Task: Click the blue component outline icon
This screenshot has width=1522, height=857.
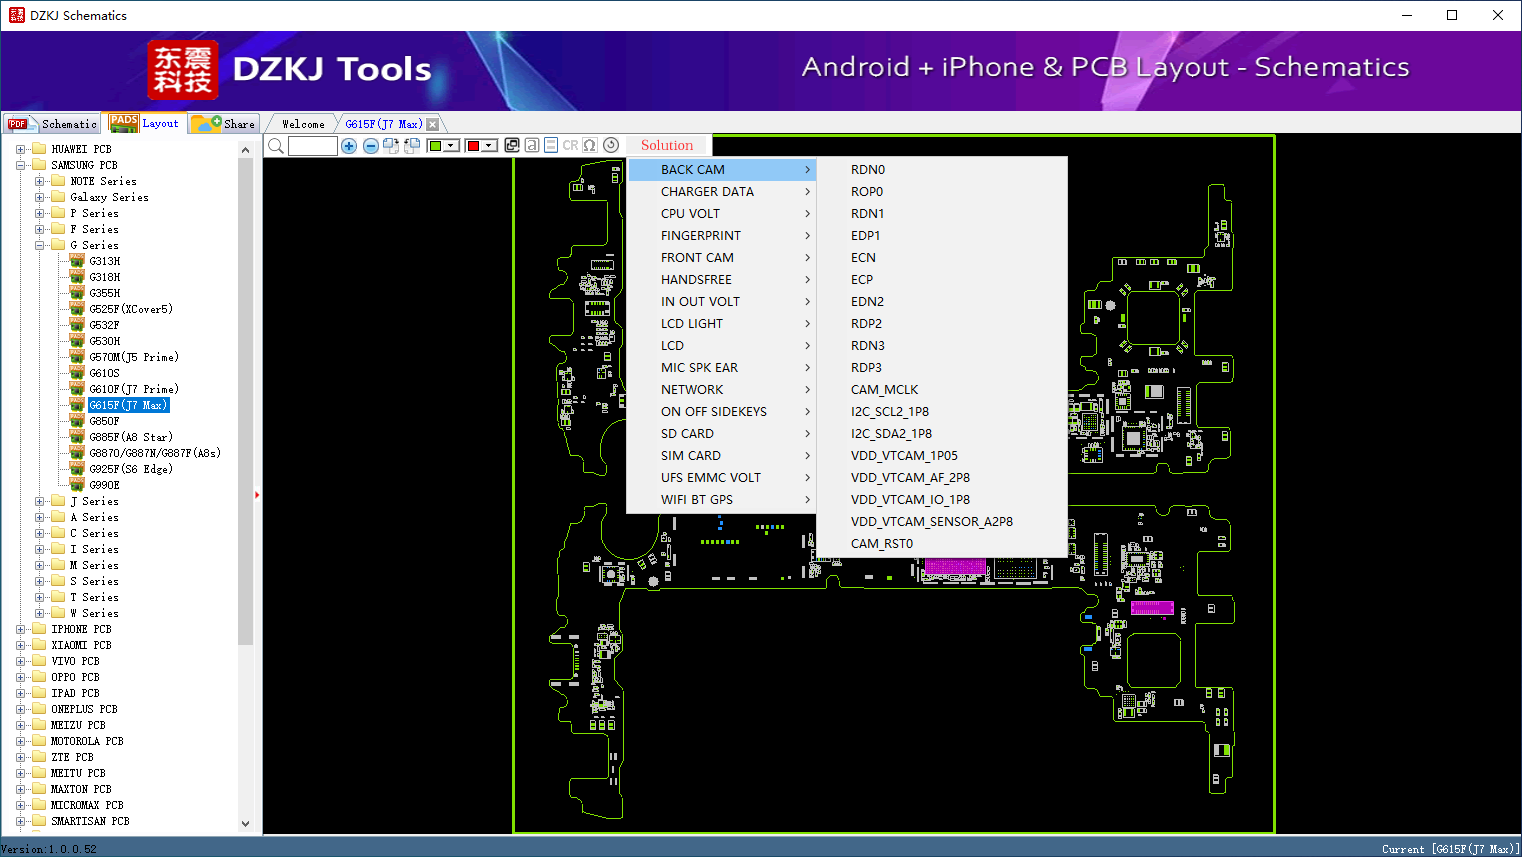Action: point(551,145)
